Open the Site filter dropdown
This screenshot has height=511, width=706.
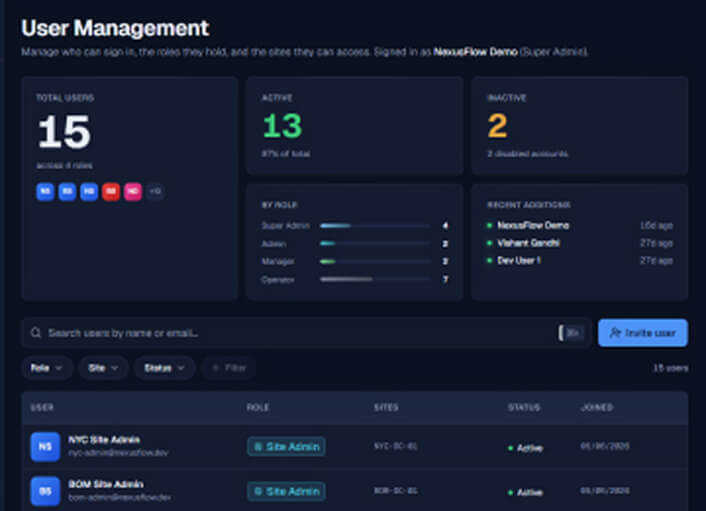[104, 368]
